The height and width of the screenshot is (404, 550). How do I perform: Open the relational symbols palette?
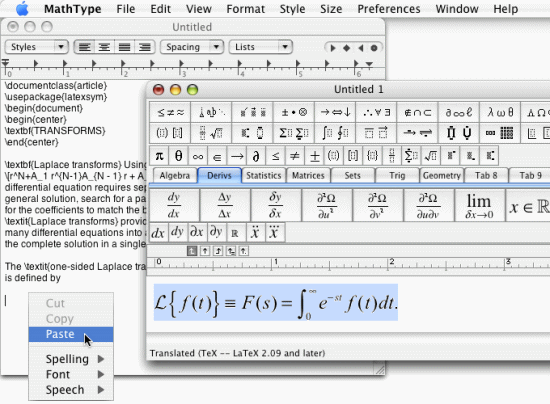click(x=170, y=112)
